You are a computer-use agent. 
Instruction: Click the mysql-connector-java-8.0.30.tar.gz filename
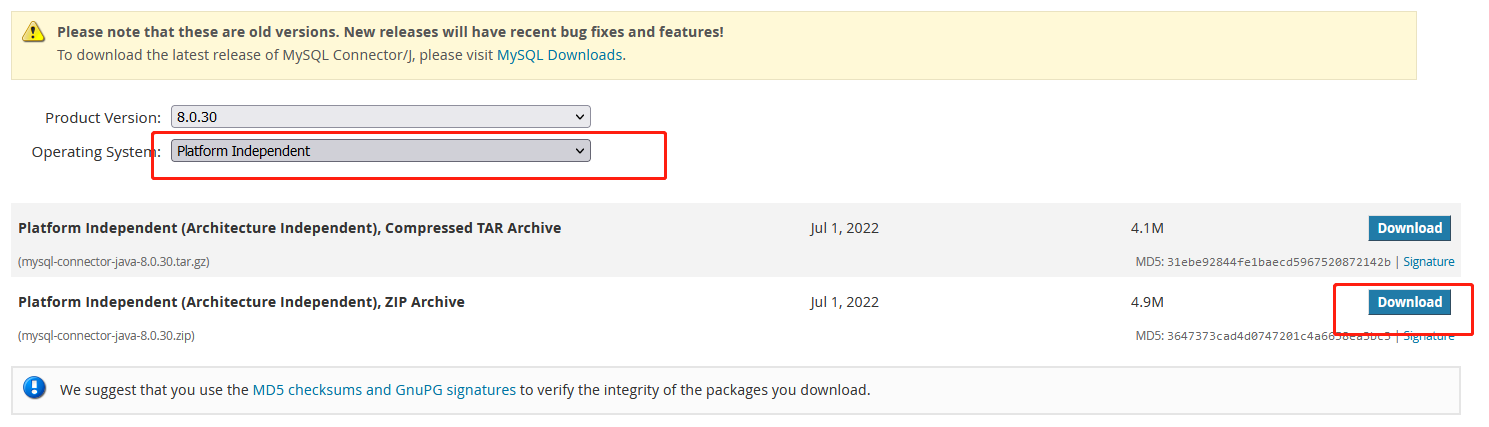pyautogui.click(x=113, y=262)
